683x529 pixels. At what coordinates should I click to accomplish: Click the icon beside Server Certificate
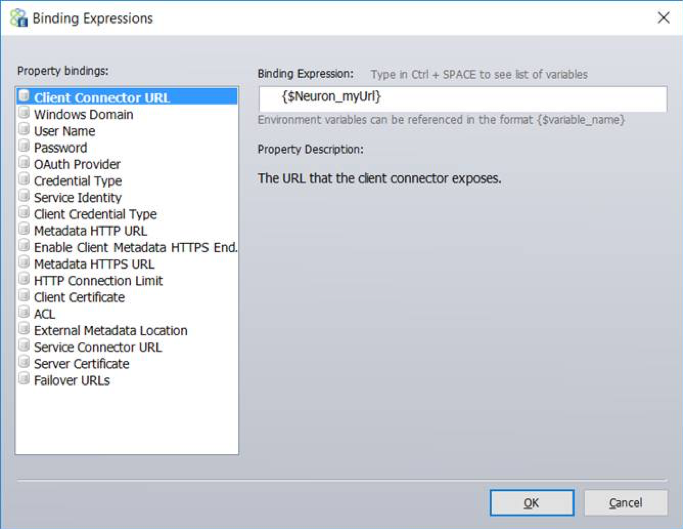click(x=24, y=362)
